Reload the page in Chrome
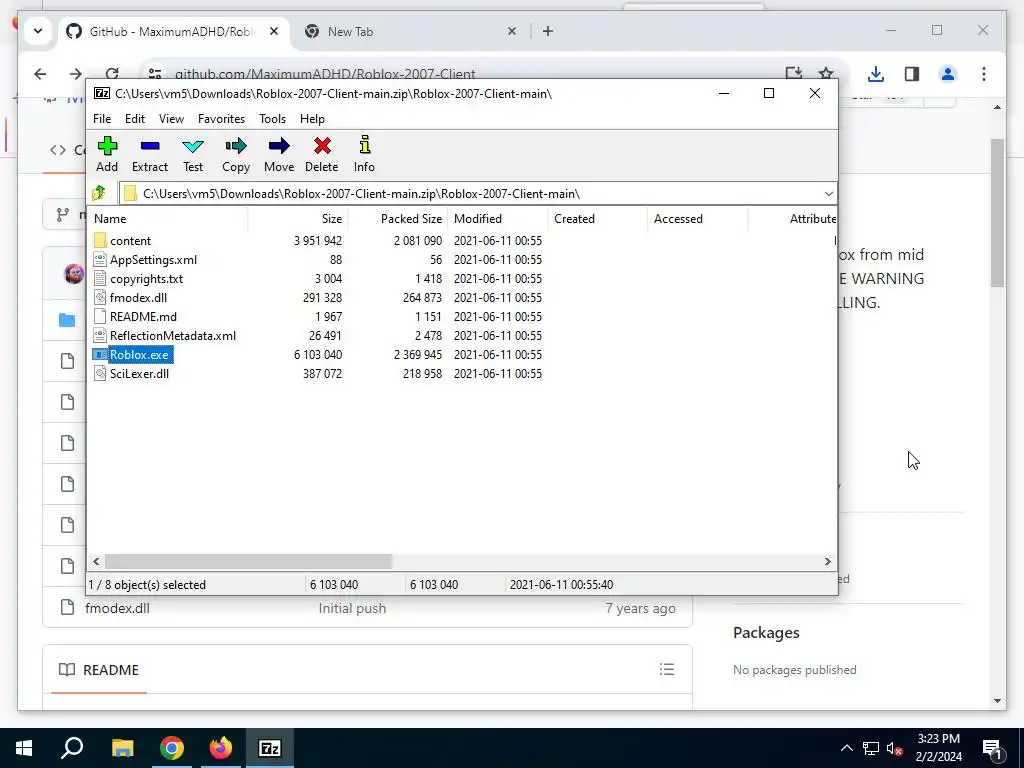 [112, 74]
